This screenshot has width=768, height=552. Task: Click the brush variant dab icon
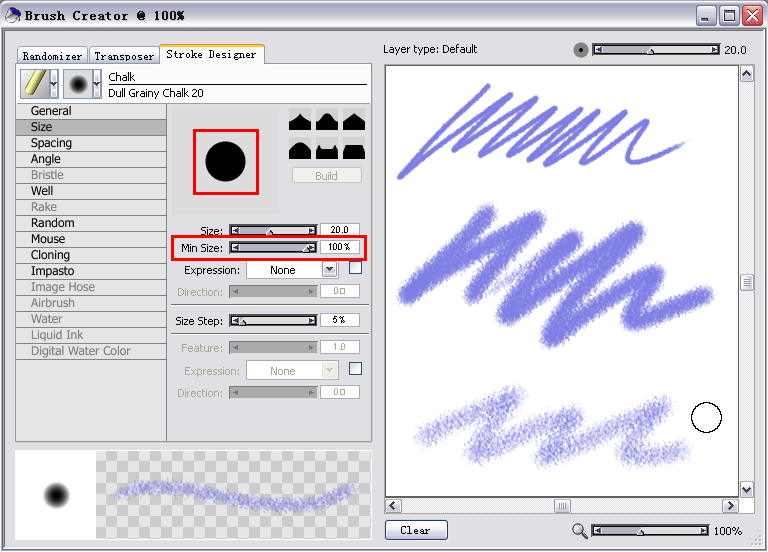click(x=77, y=84)
